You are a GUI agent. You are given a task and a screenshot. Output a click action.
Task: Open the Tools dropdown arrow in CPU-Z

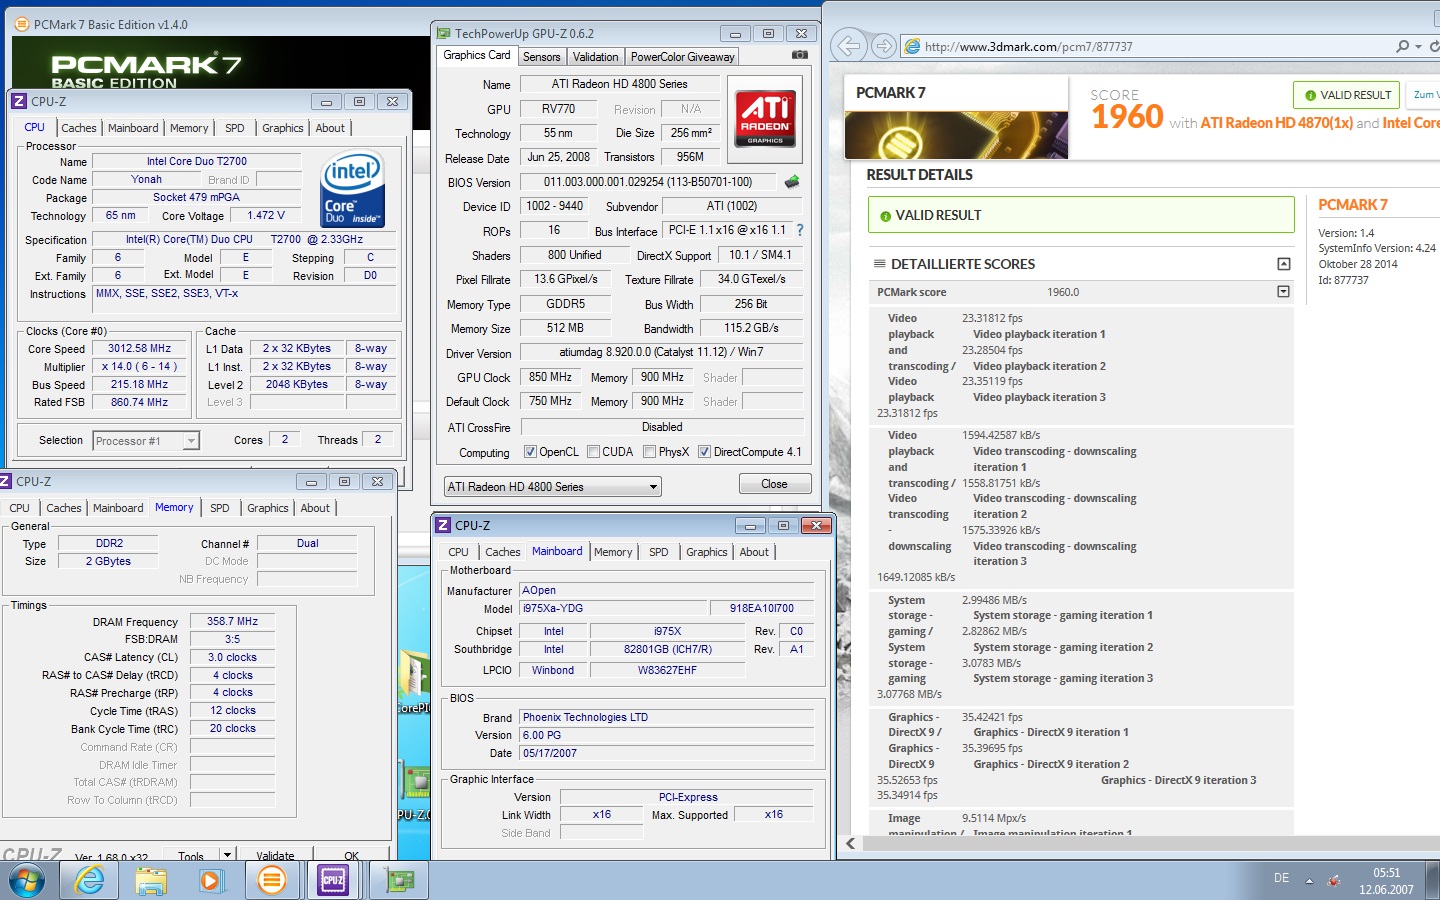227,856
